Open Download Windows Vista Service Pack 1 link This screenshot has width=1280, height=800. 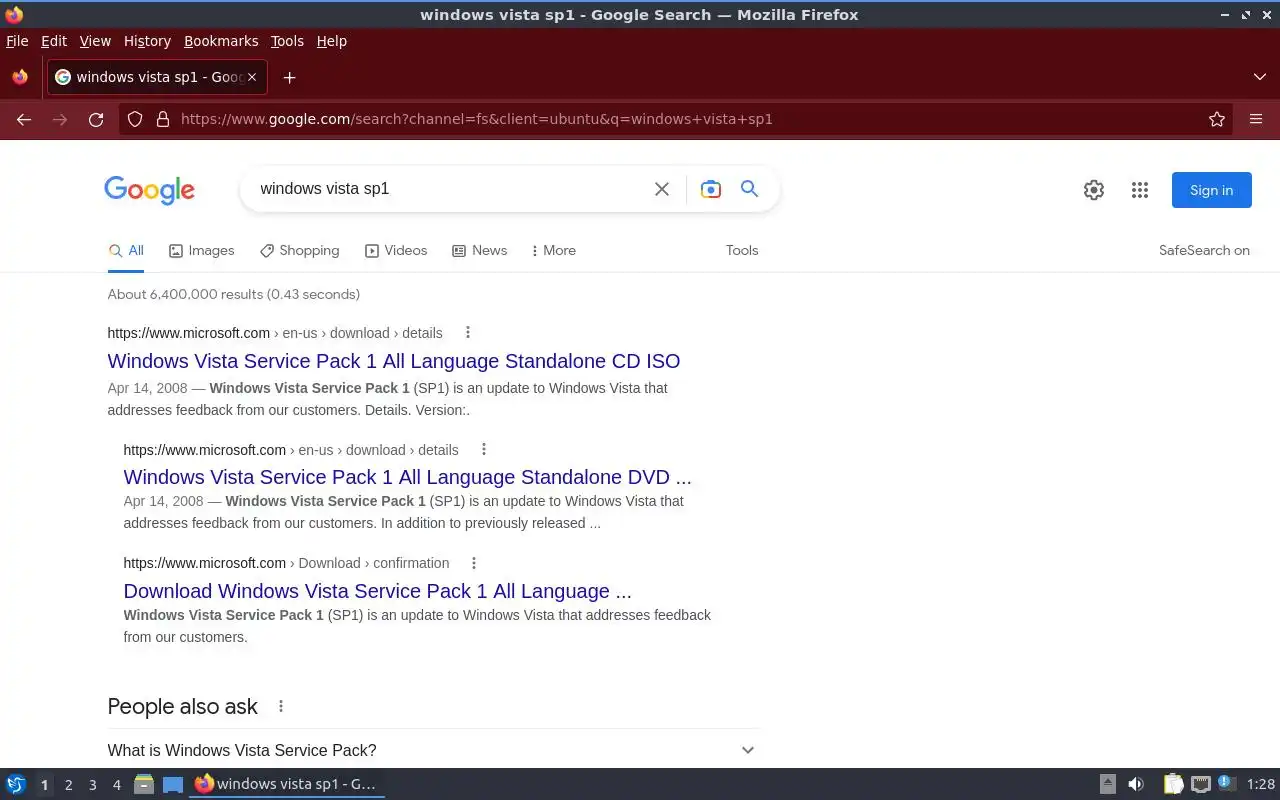378,591
